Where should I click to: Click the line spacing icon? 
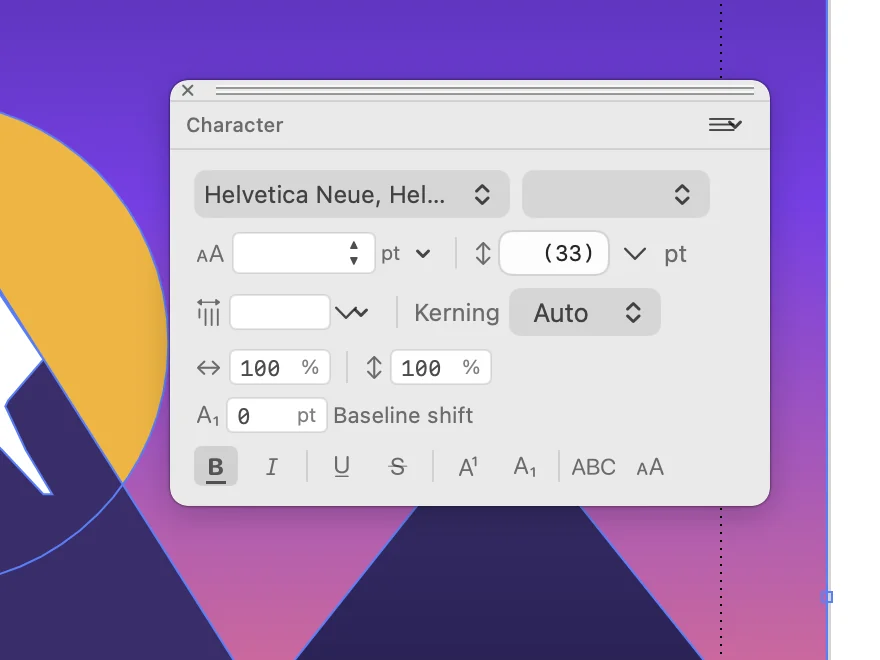tap(483, 254)
